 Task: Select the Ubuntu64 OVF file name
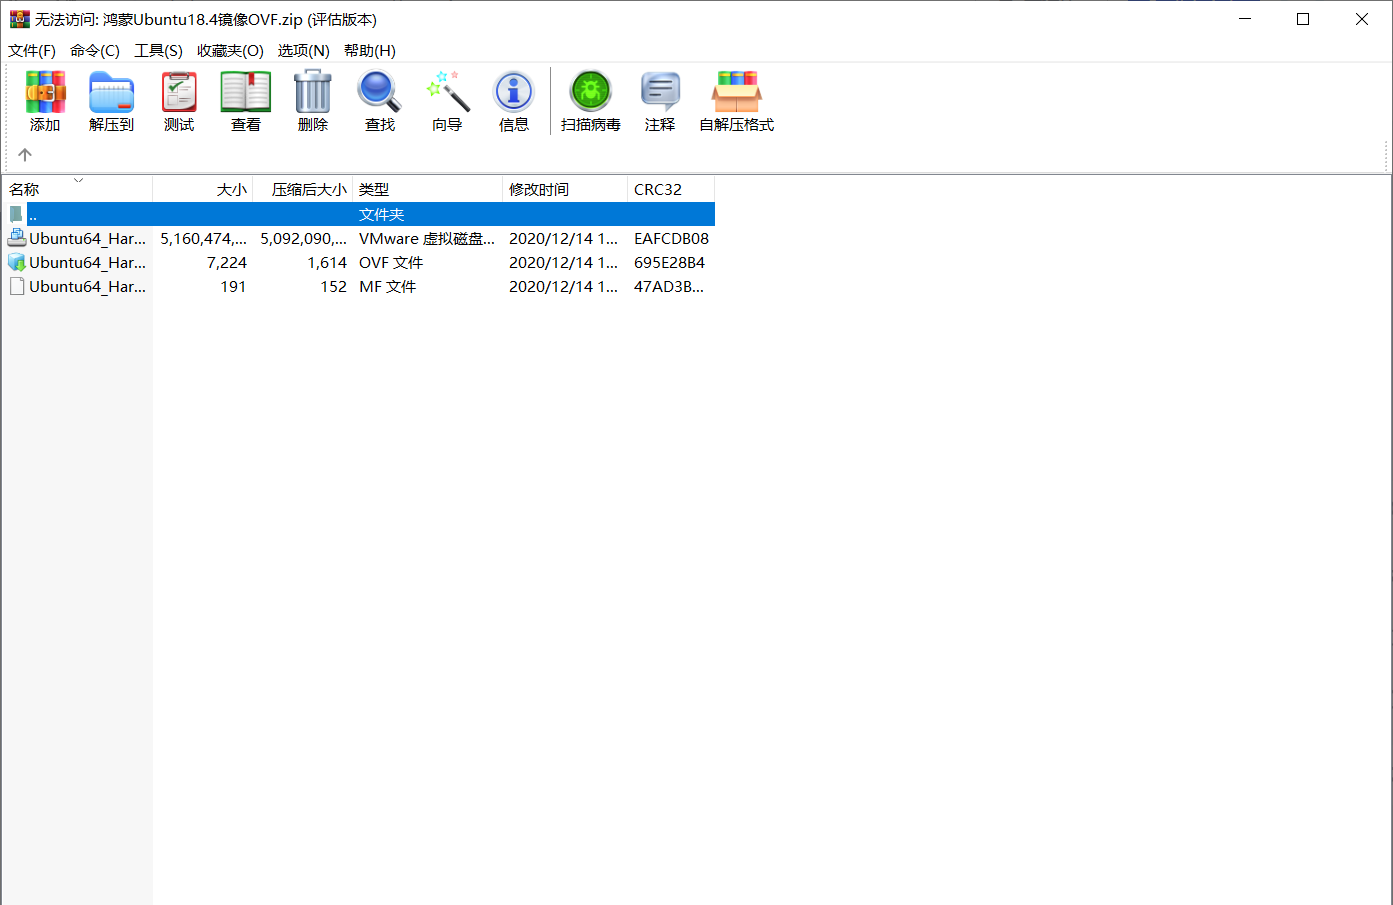coord(88,262)
